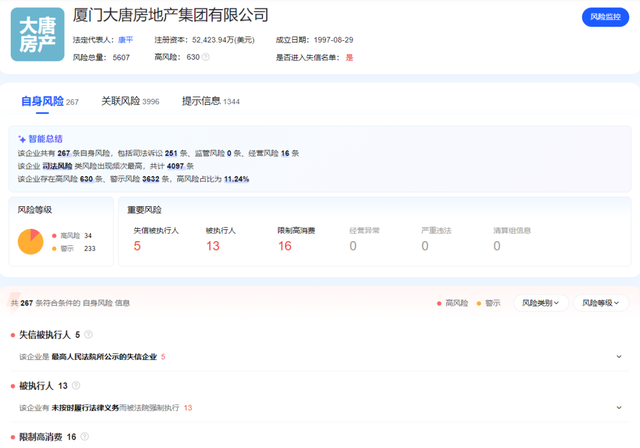Click 成立日期 1997-08-29 value
Image resolution: width=640 pixels, height=448 pixels.
pos(333,40)
